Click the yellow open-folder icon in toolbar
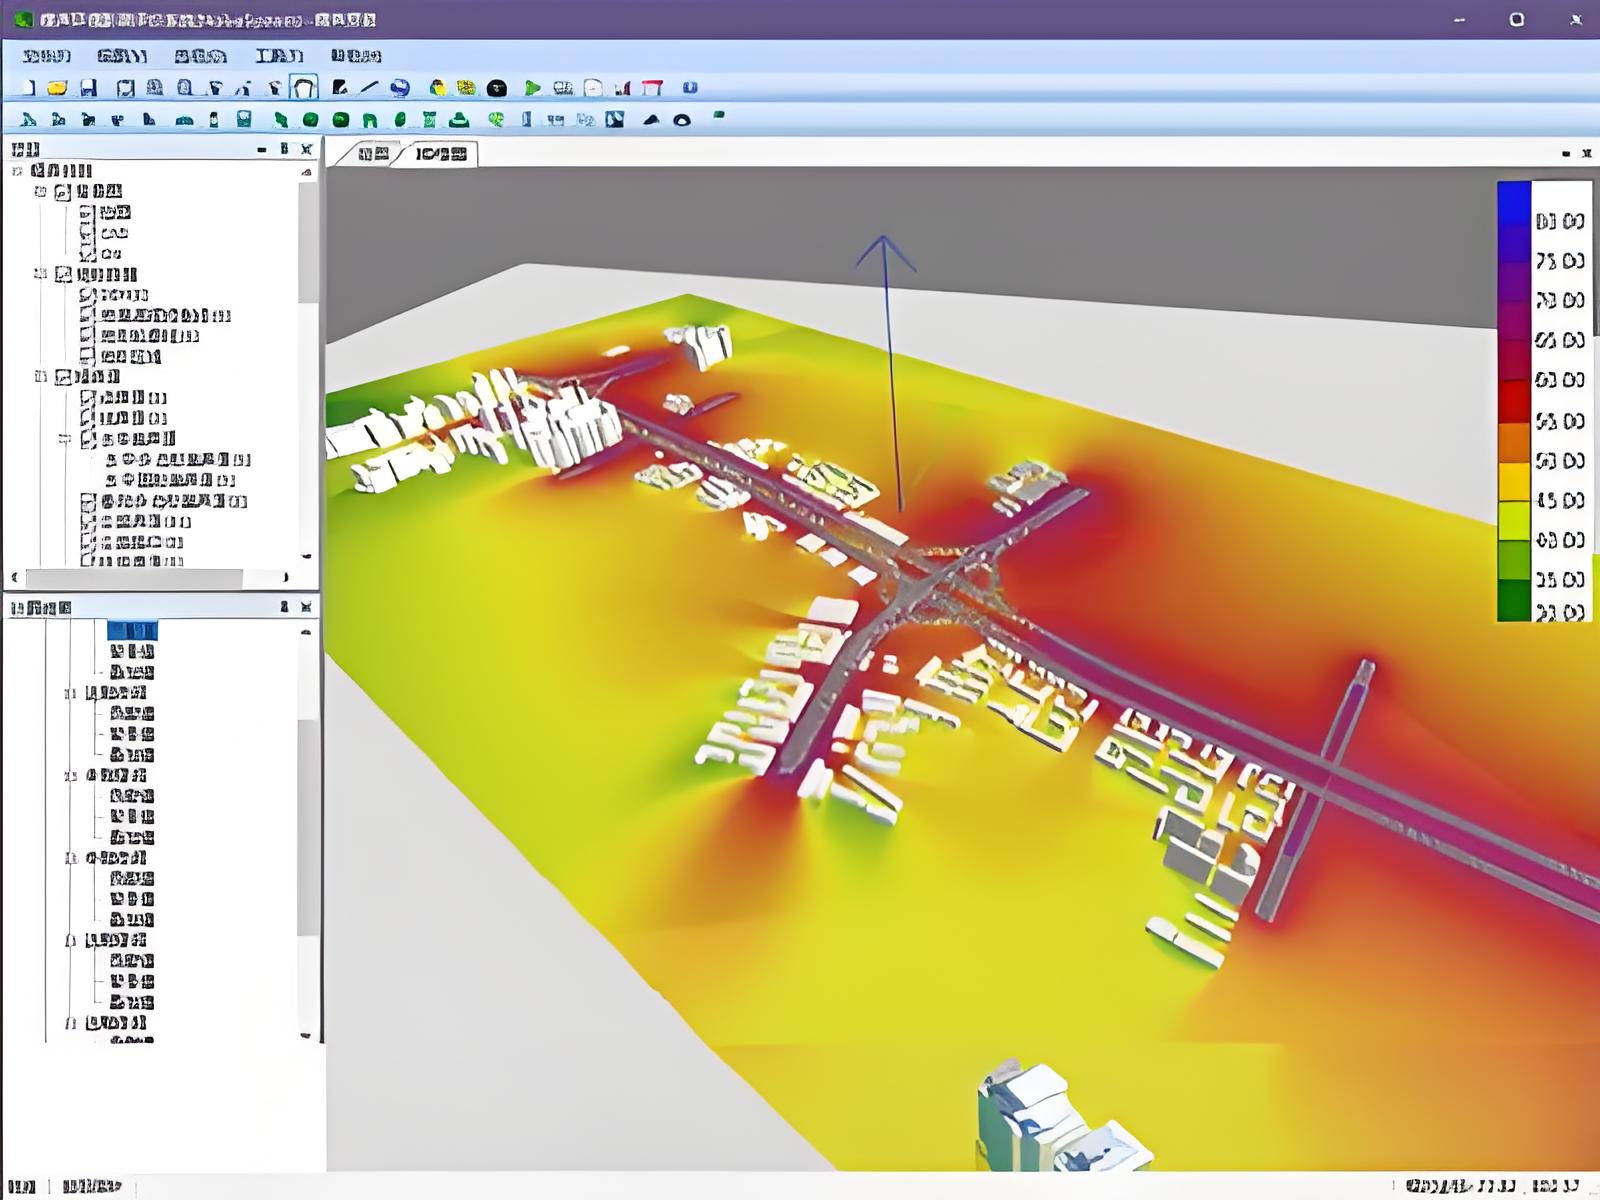 (57, 88)
